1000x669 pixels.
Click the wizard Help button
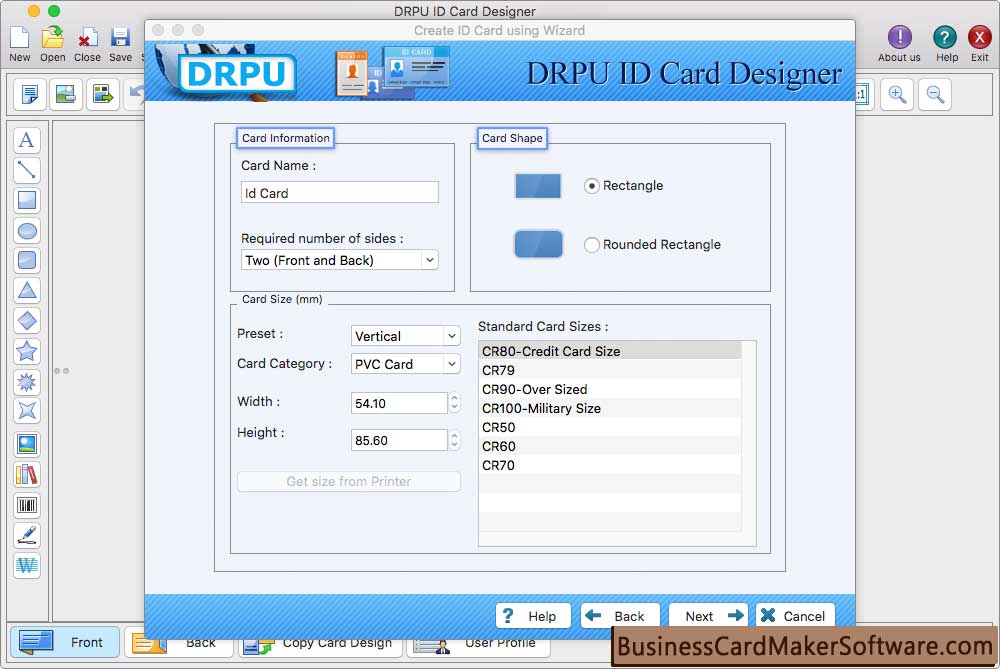coord(533,616)
